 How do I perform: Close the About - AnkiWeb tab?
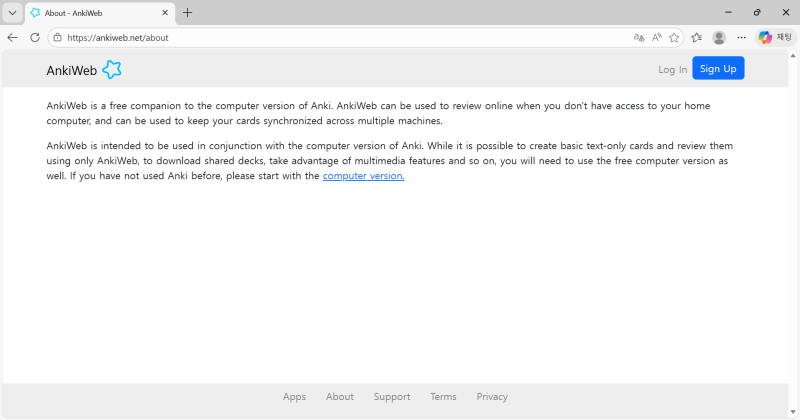pos(165,13)
